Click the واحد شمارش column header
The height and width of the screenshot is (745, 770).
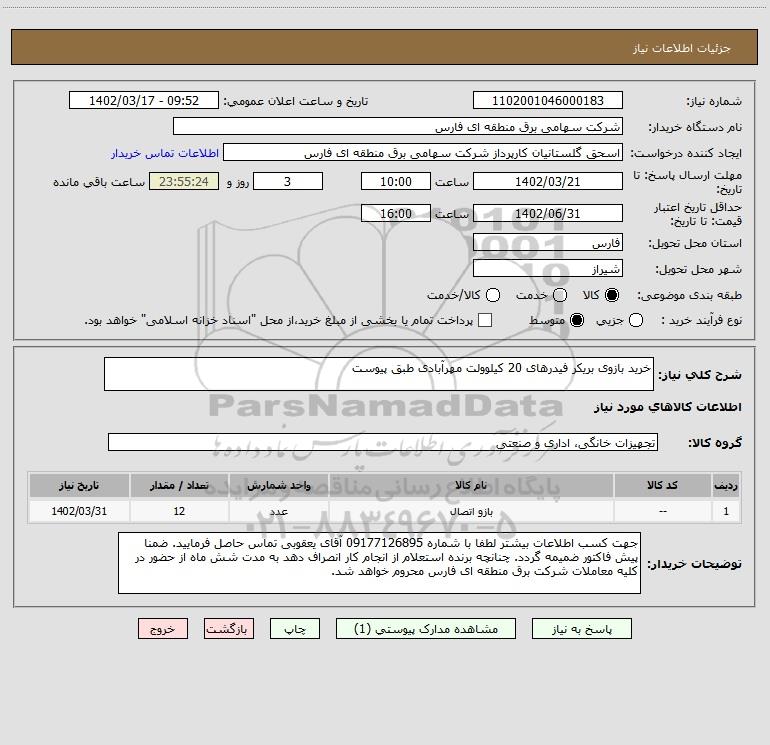[x=278, y=486]
